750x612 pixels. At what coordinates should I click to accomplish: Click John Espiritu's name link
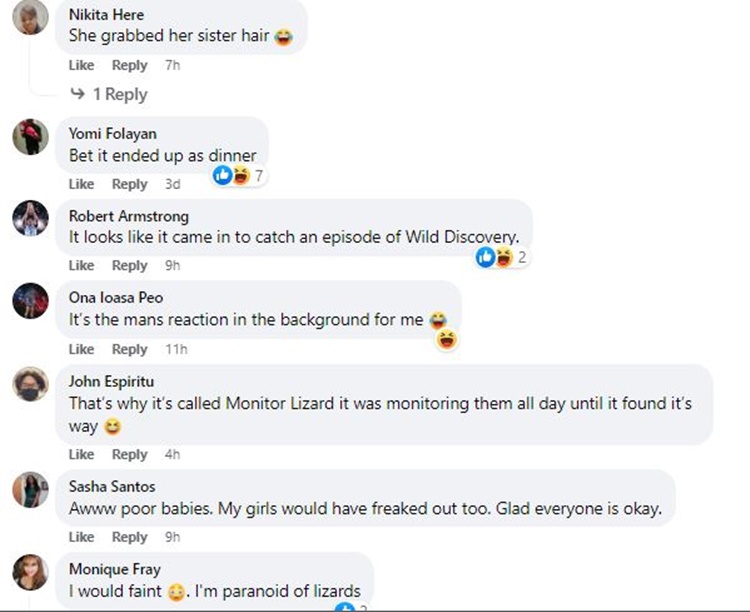pyautogui.click(x=111, y=381)
